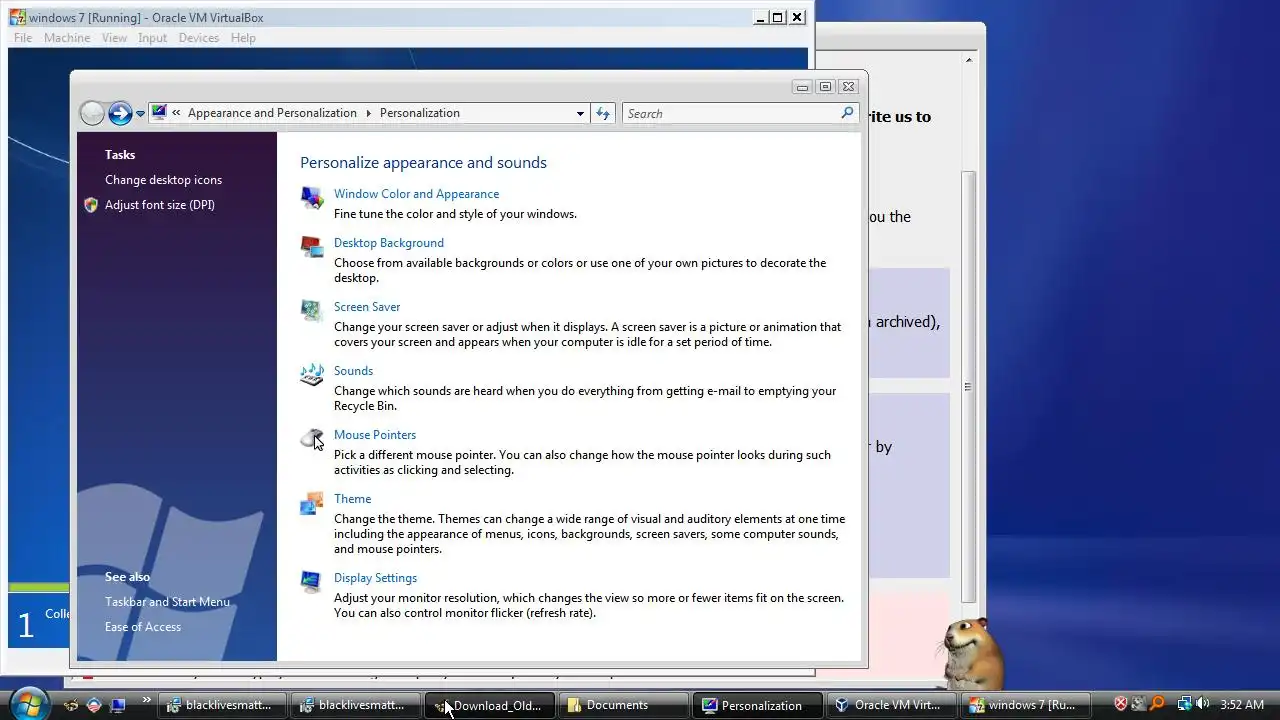
Task: Switch to second blacklivesmatt taskbar window
Action: point(356,705)
